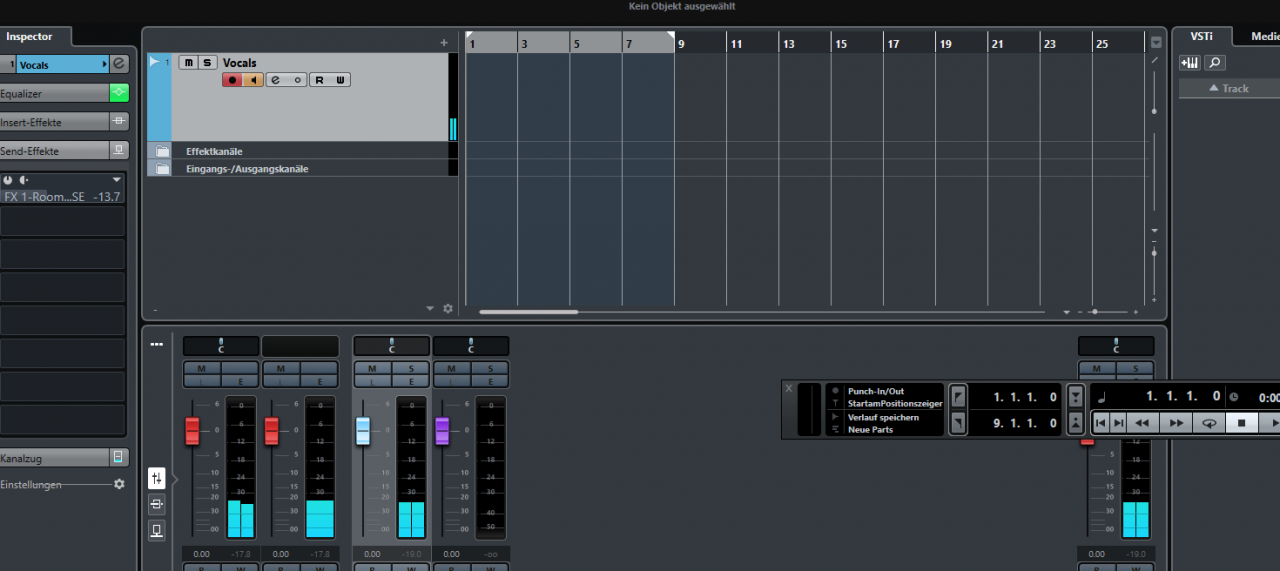This screenshot has height=571, width=1280.
Task: Open the mixer three-dots menu icon
Action: pos(157,345)
